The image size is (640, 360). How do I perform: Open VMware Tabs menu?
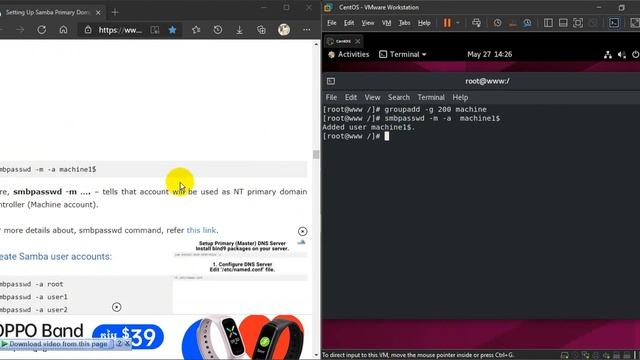(404, 23)
